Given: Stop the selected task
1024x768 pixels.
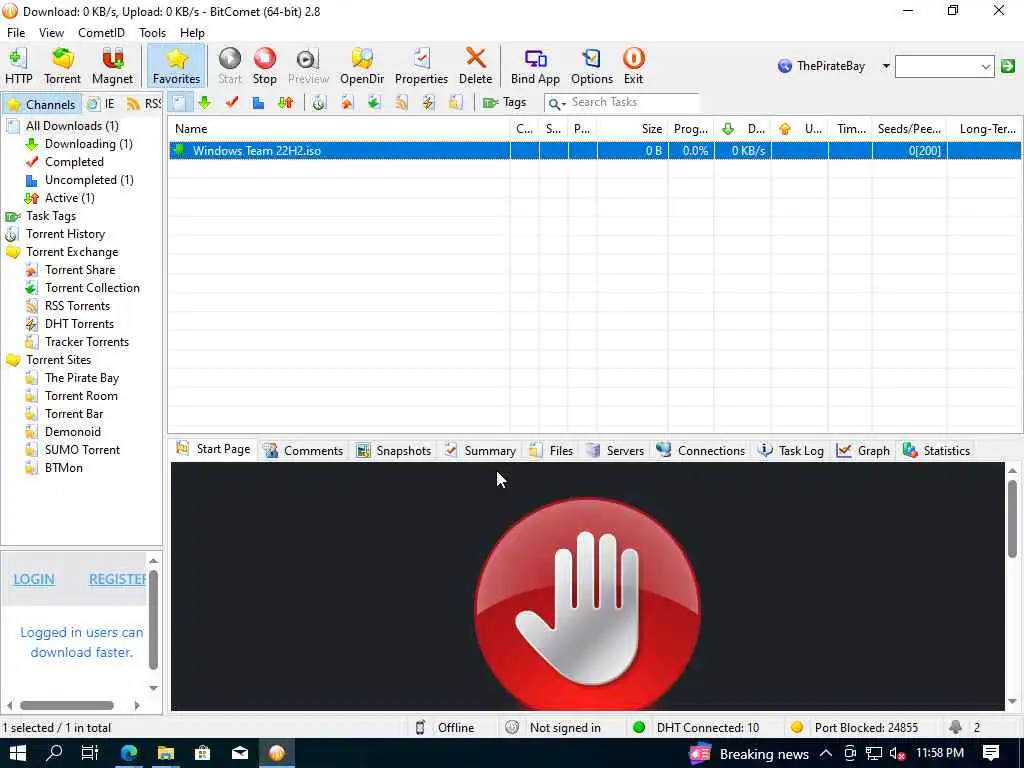Looking at the screenshot, I should [x=264, y=66].
